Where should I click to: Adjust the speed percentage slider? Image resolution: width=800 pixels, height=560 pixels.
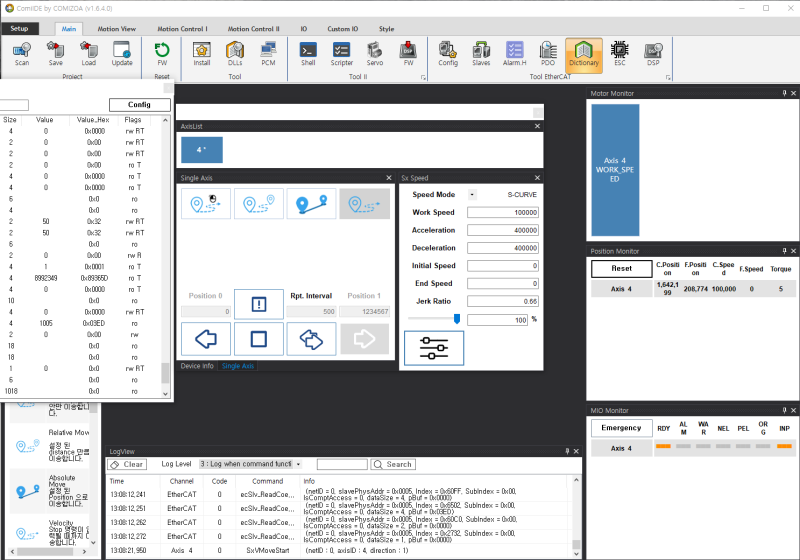(x=457, y=319)
